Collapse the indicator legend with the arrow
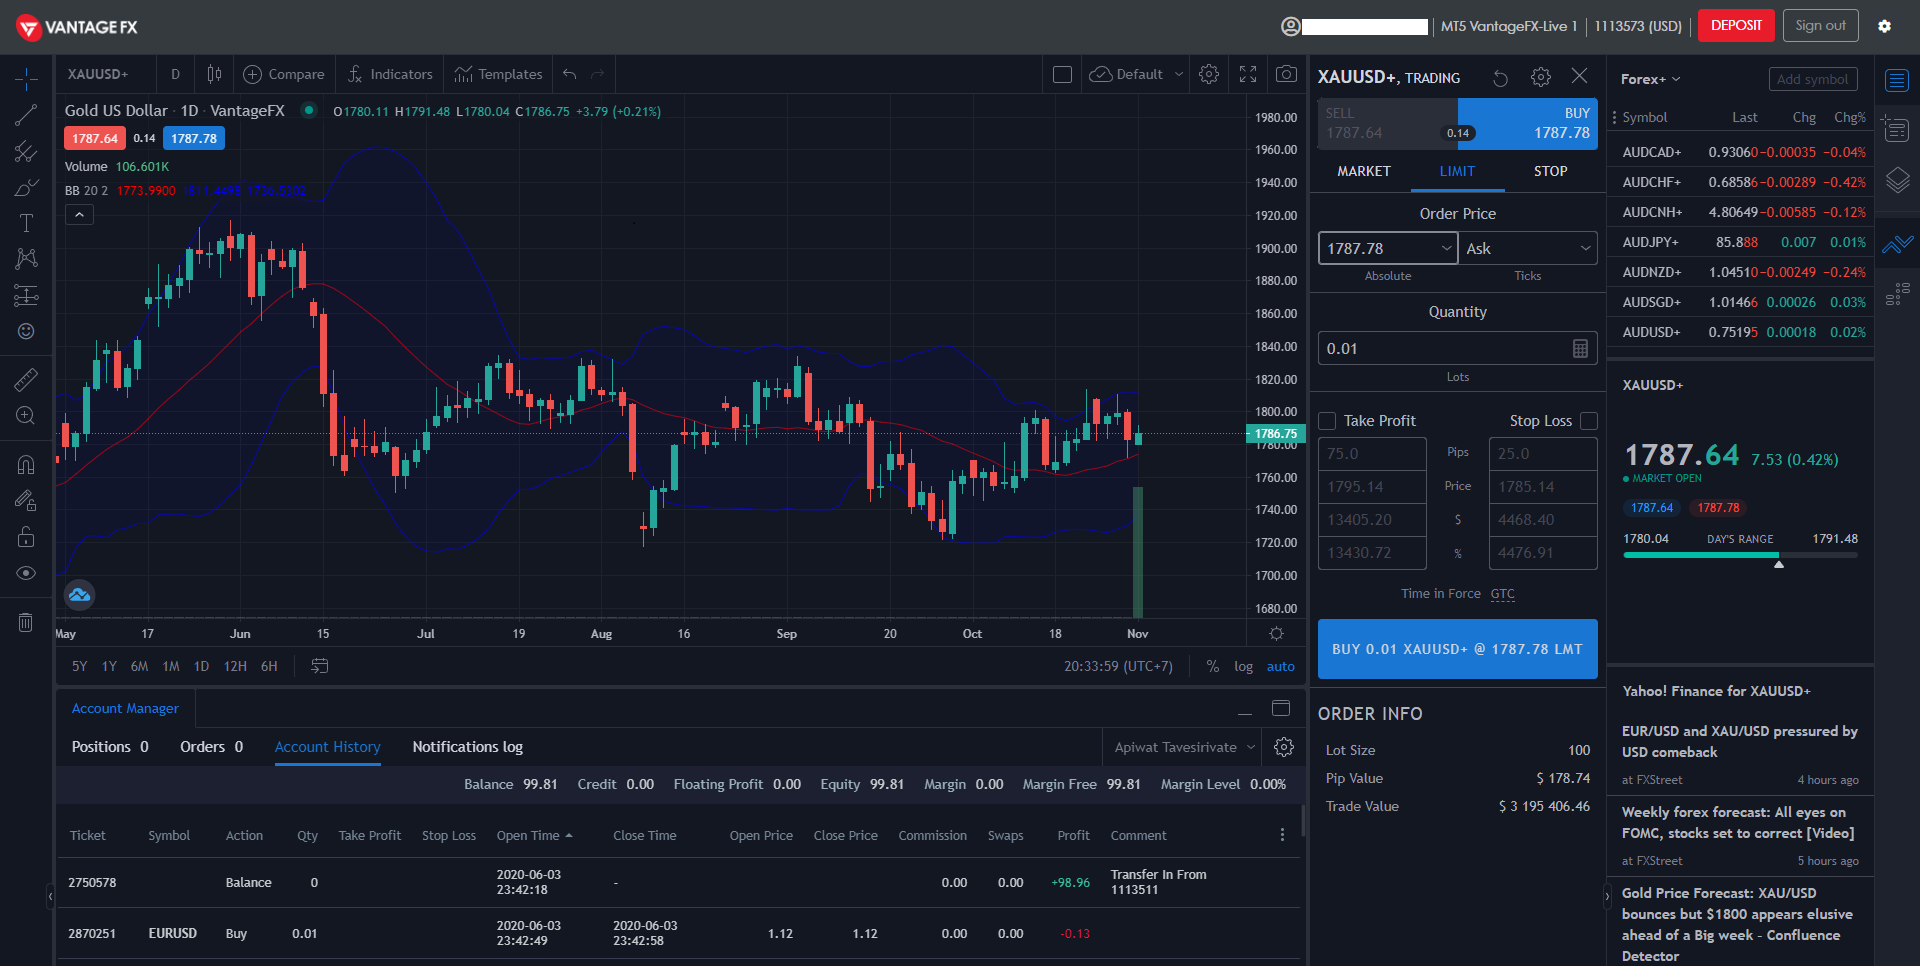 tap(79, 214)
